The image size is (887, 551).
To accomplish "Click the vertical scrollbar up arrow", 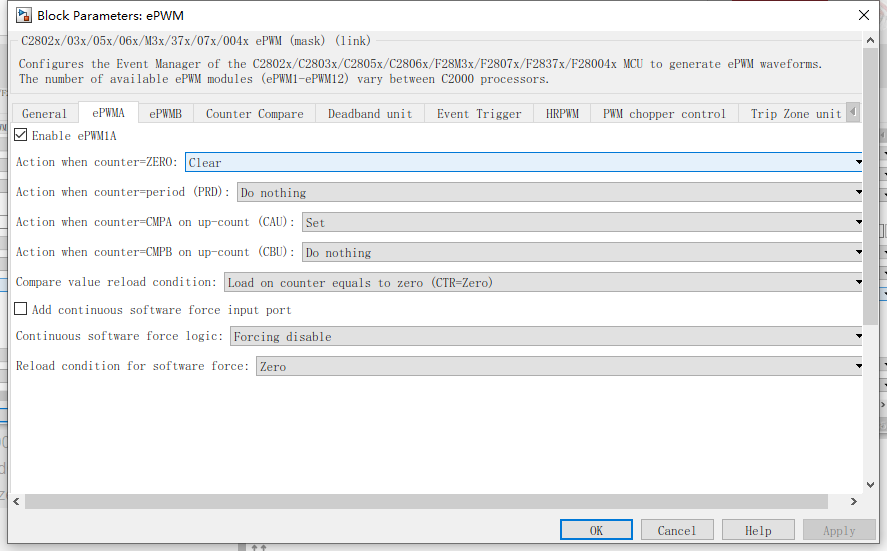I will point(871,40).
